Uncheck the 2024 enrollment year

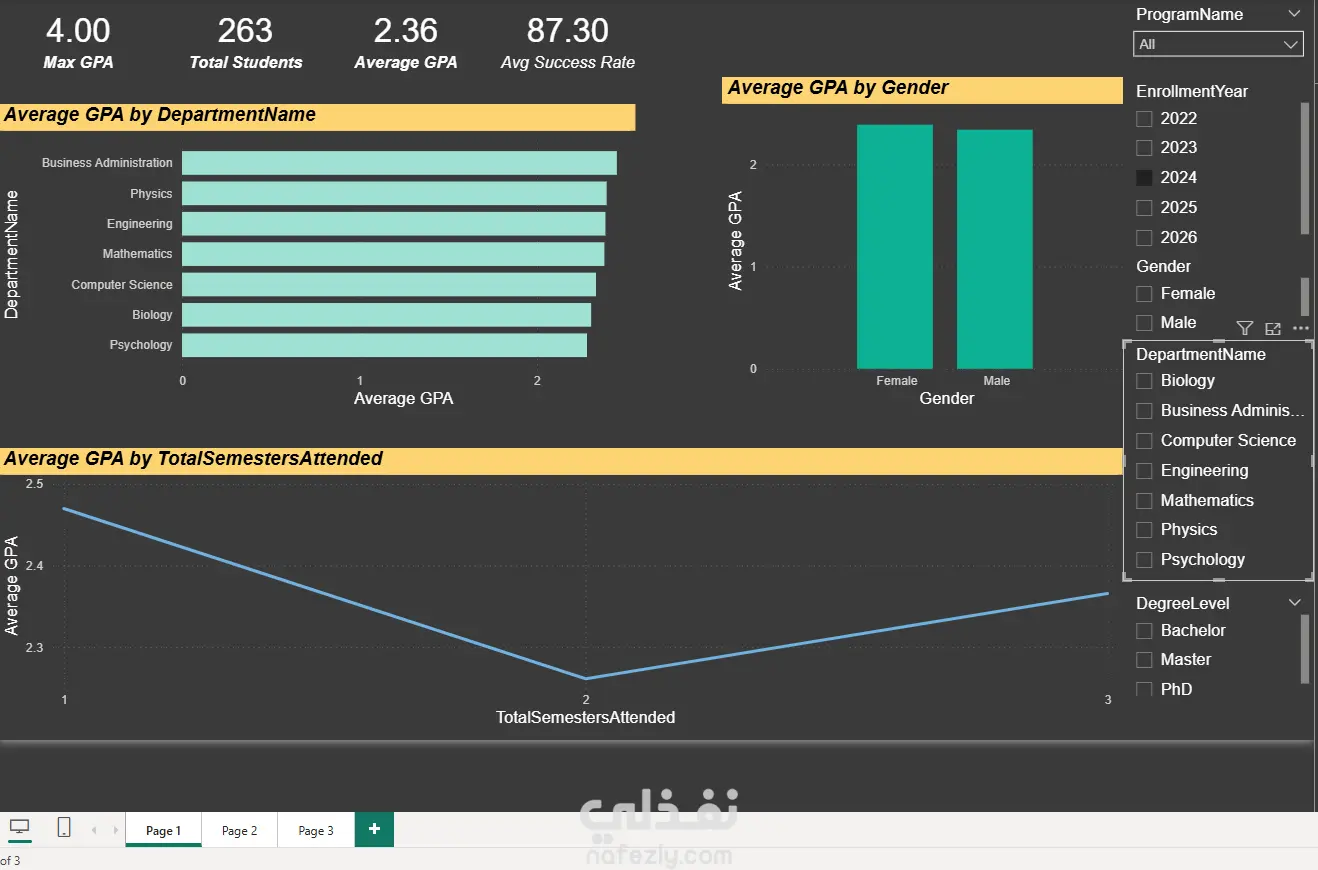coord(1144,178)
